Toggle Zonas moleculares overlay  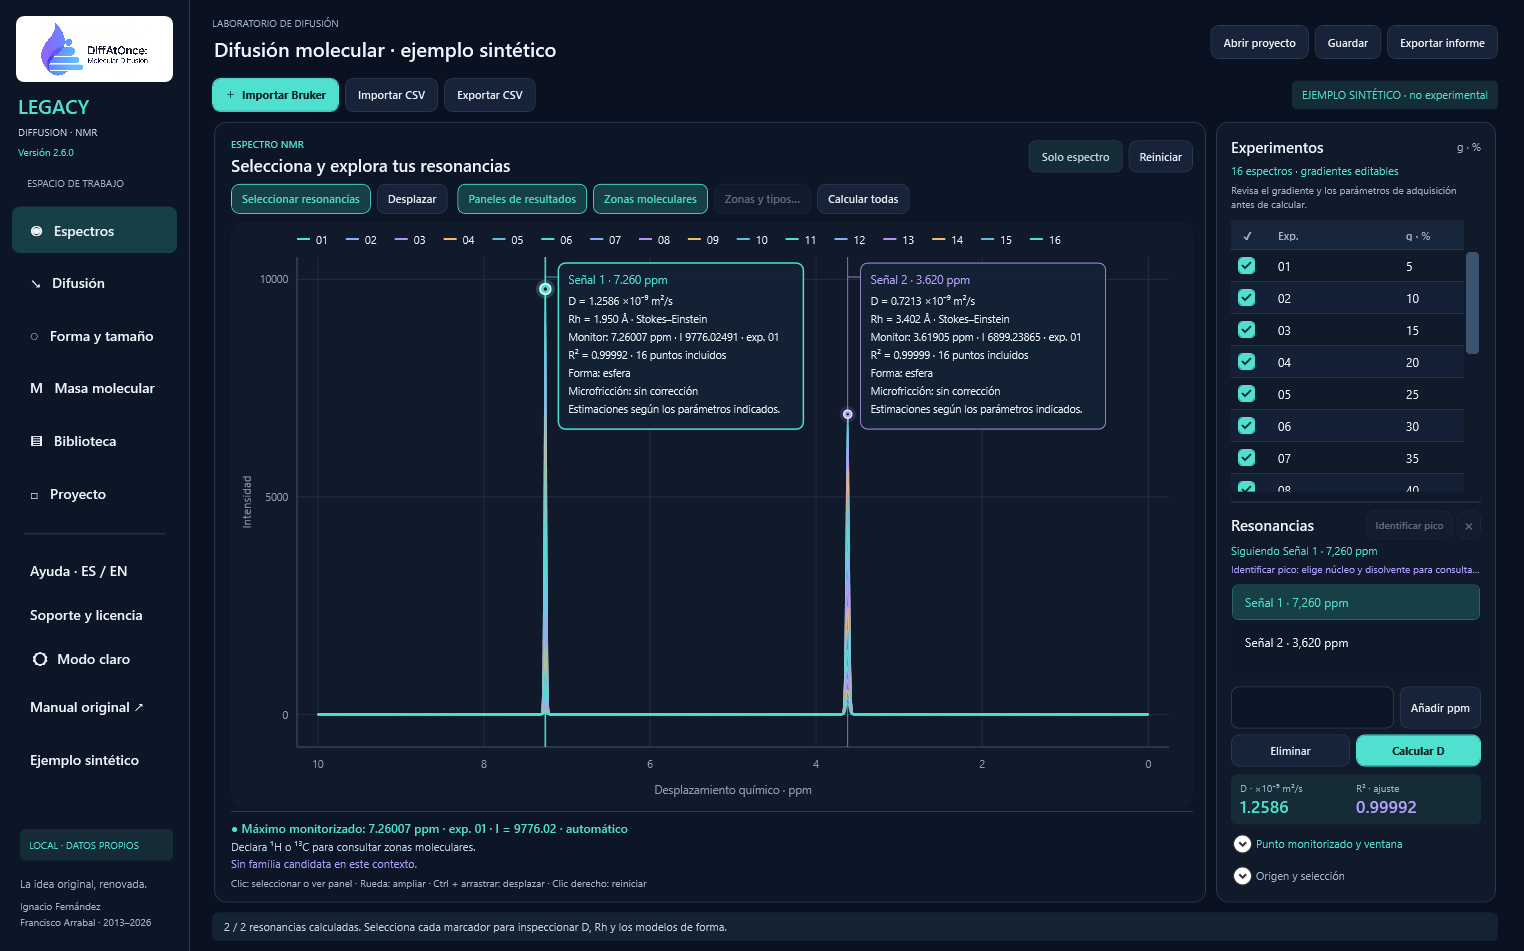click(x=650, y=199)
